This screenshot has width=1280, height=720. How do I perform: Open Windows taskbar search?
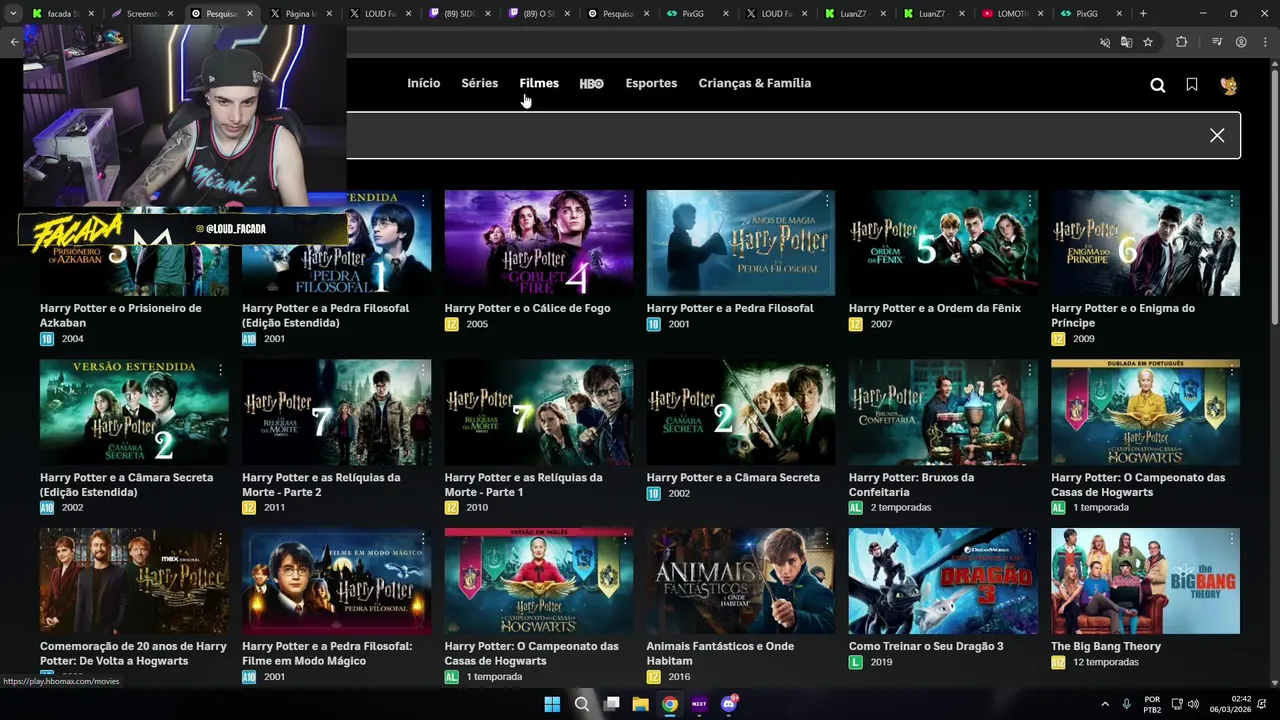point(581,704)
